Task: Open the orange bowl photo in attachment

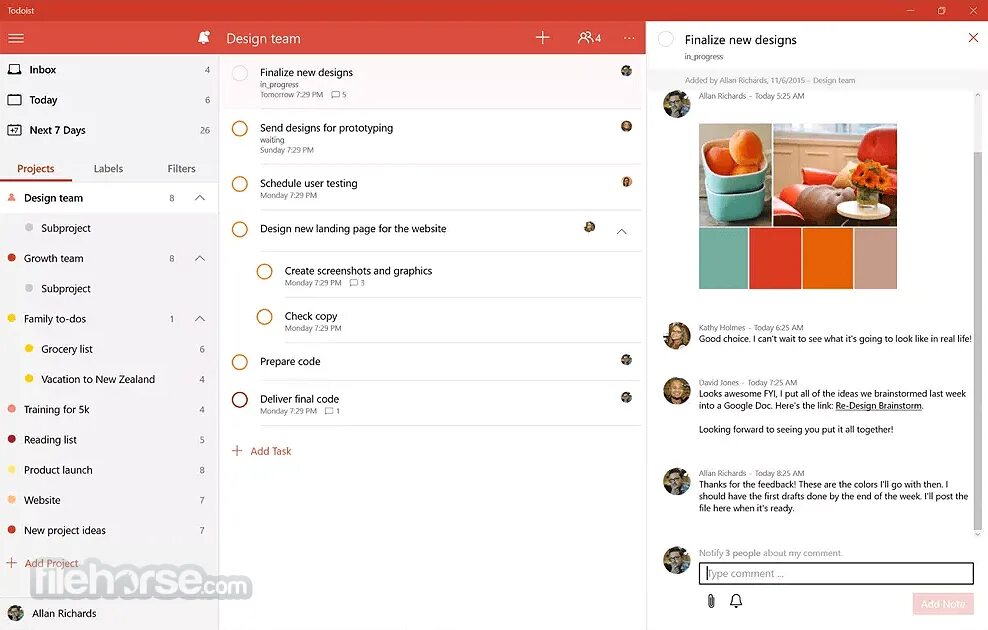Action: tap(735, 175)
